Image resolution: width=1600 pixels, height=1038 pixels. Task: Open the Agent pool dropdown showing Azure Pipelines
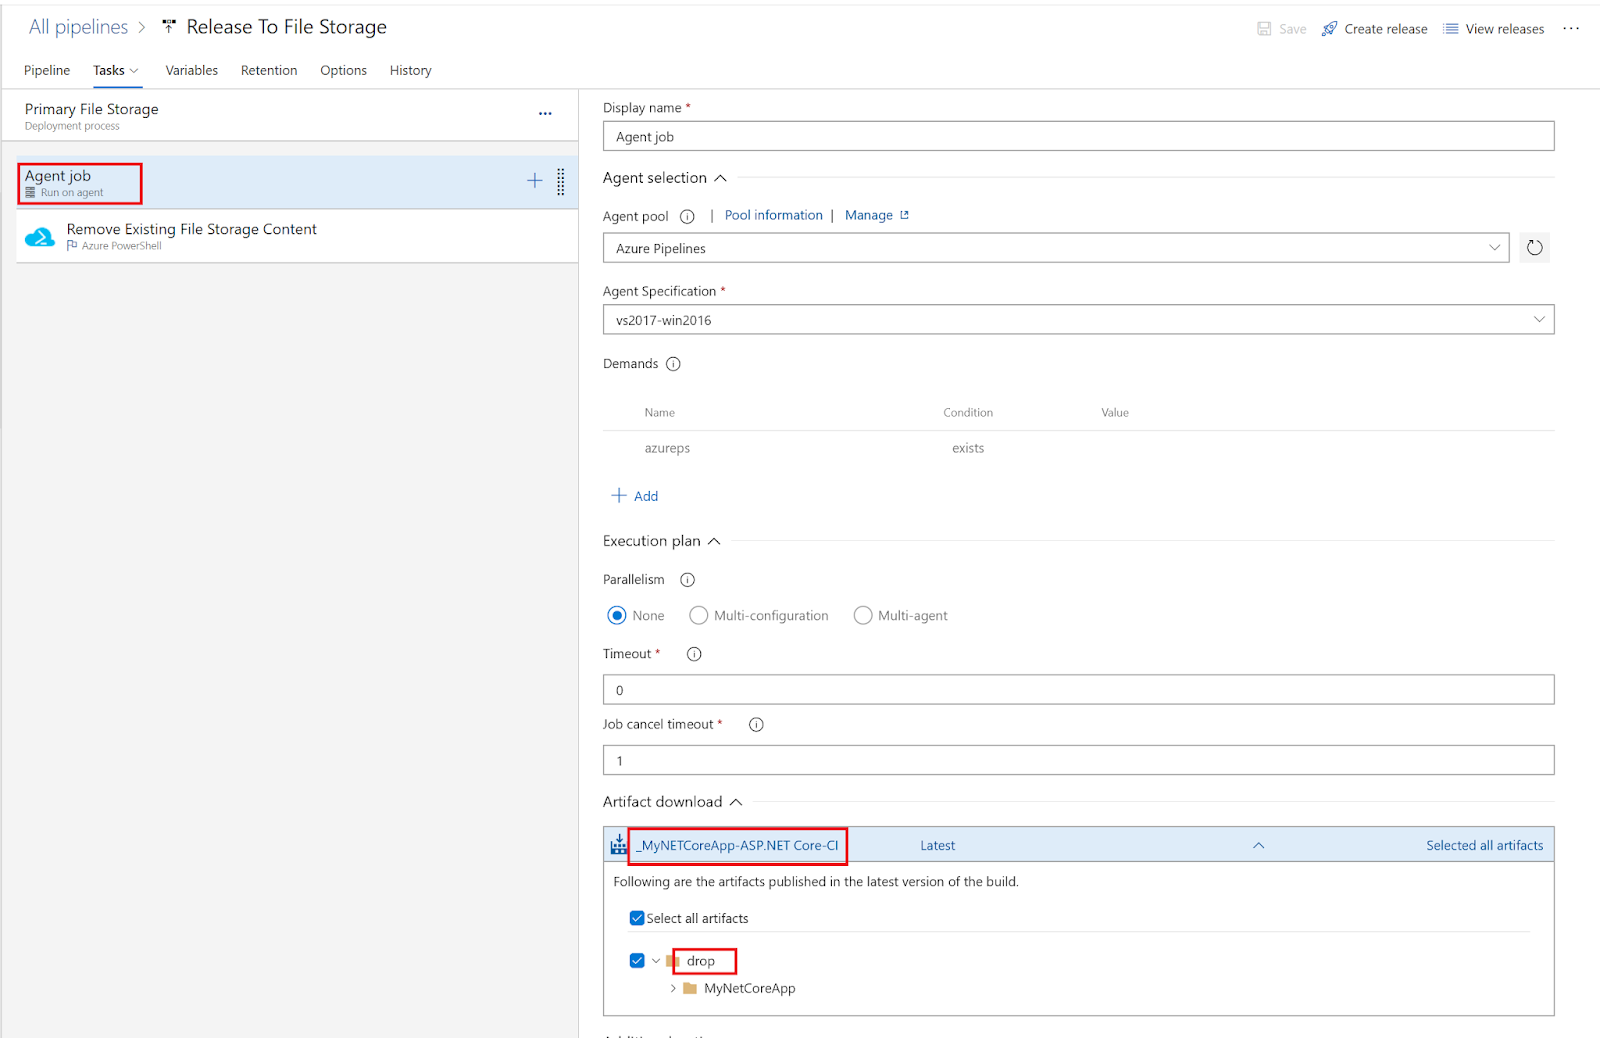click(x=1495, y=247)
